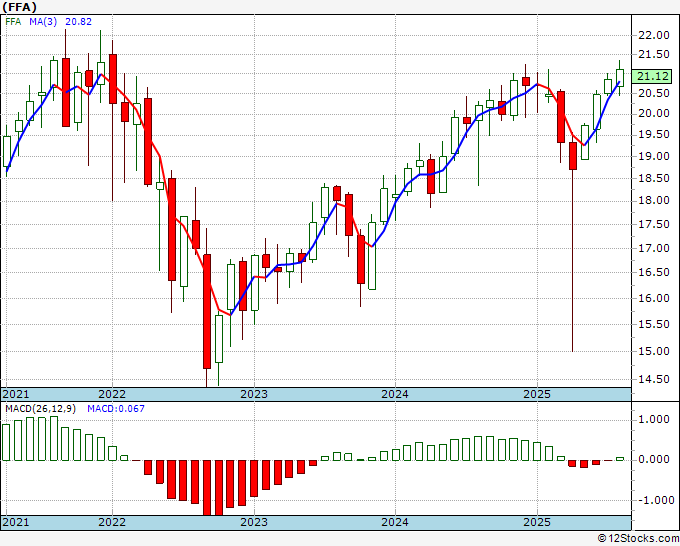Click 2021 on the MACD panel timeline
Screen dimensions: 680x546
[16, 522]
